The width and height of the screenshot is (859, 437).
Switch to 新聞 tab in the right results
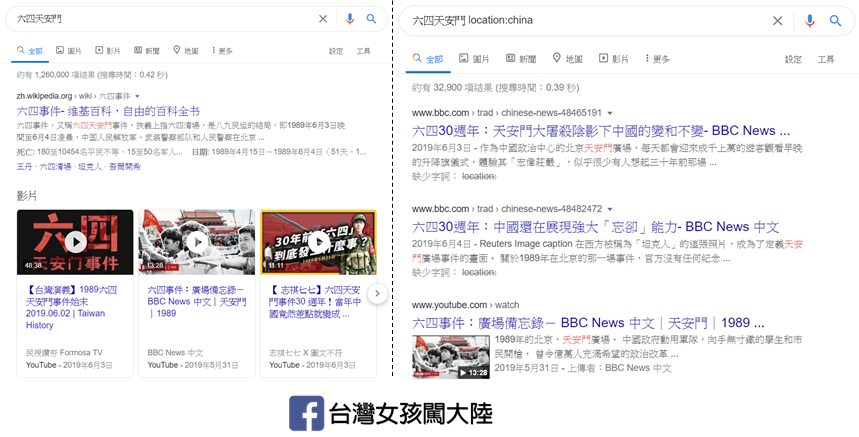pyautogui.click(x=520, y=59)
